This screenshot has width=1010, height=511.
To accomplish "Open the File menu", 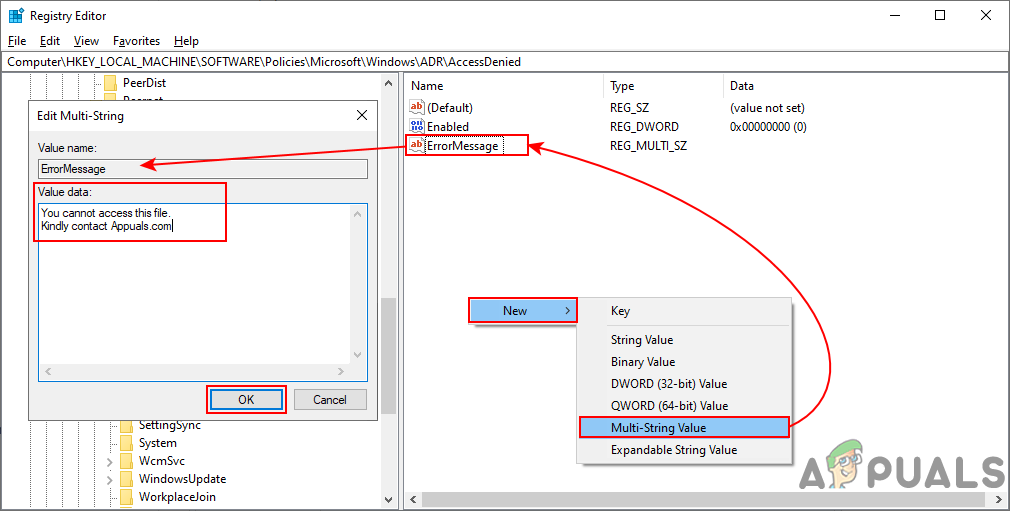I will (x=17, y=41).
